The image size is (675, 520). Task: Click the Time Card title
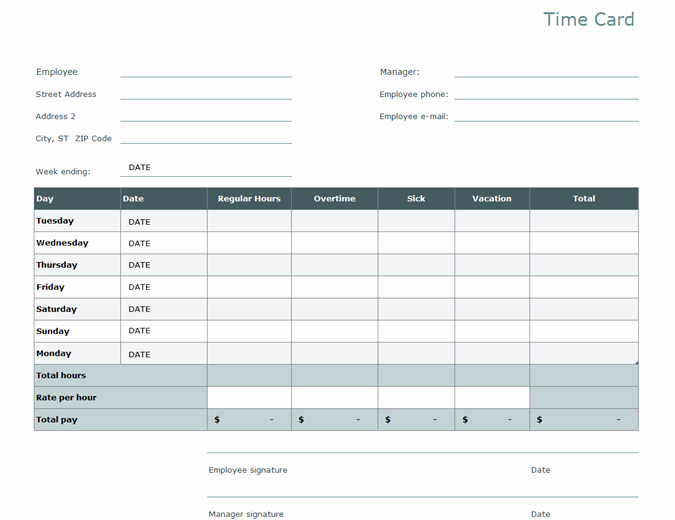click(x=588, y=19)
